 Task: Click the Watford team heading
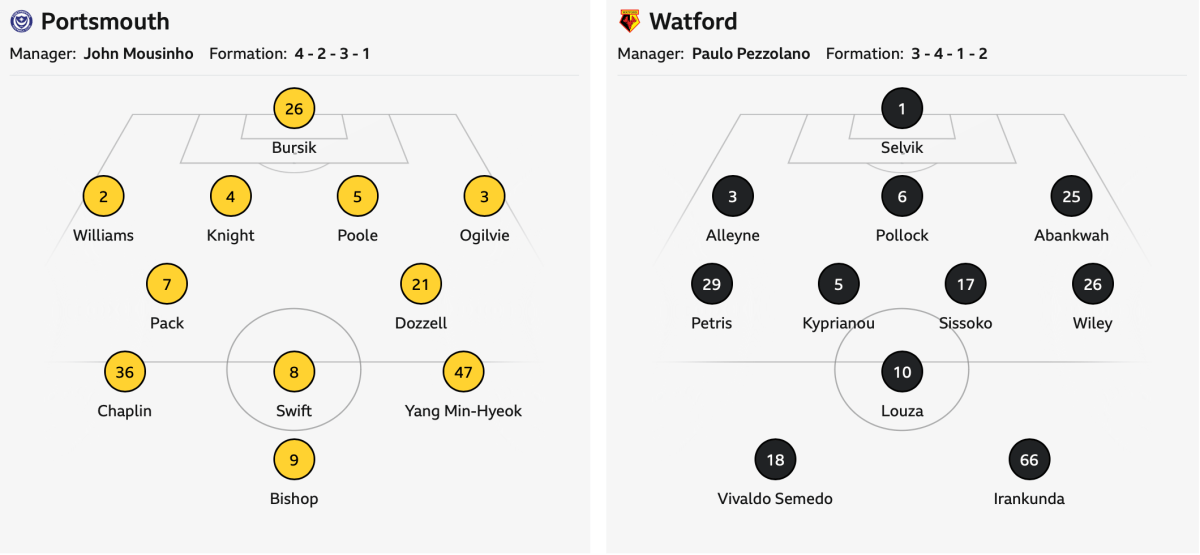coord(693,21)
